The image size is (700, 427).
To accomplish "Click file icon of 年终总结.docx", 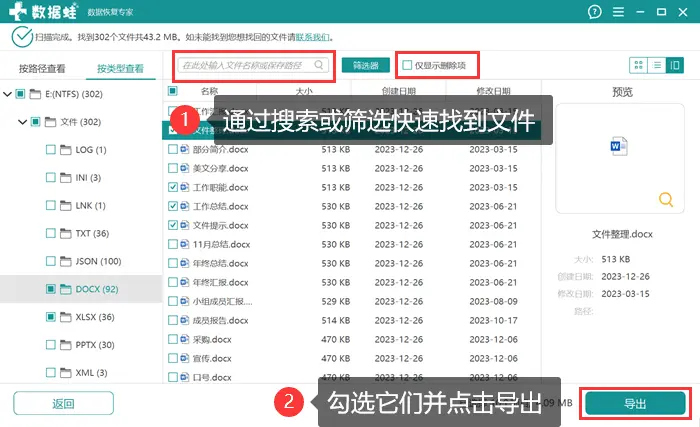I will click(185, 263).
